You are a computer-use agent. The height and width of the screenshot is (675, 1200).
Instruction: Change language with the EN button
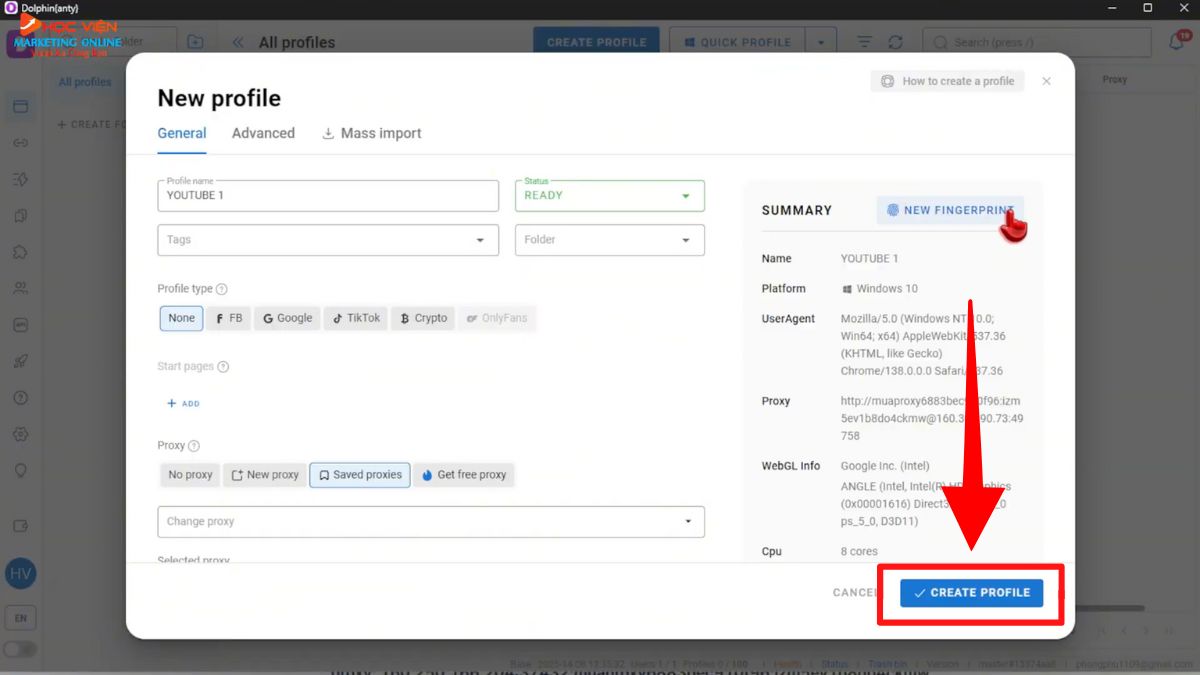(20, 618)
